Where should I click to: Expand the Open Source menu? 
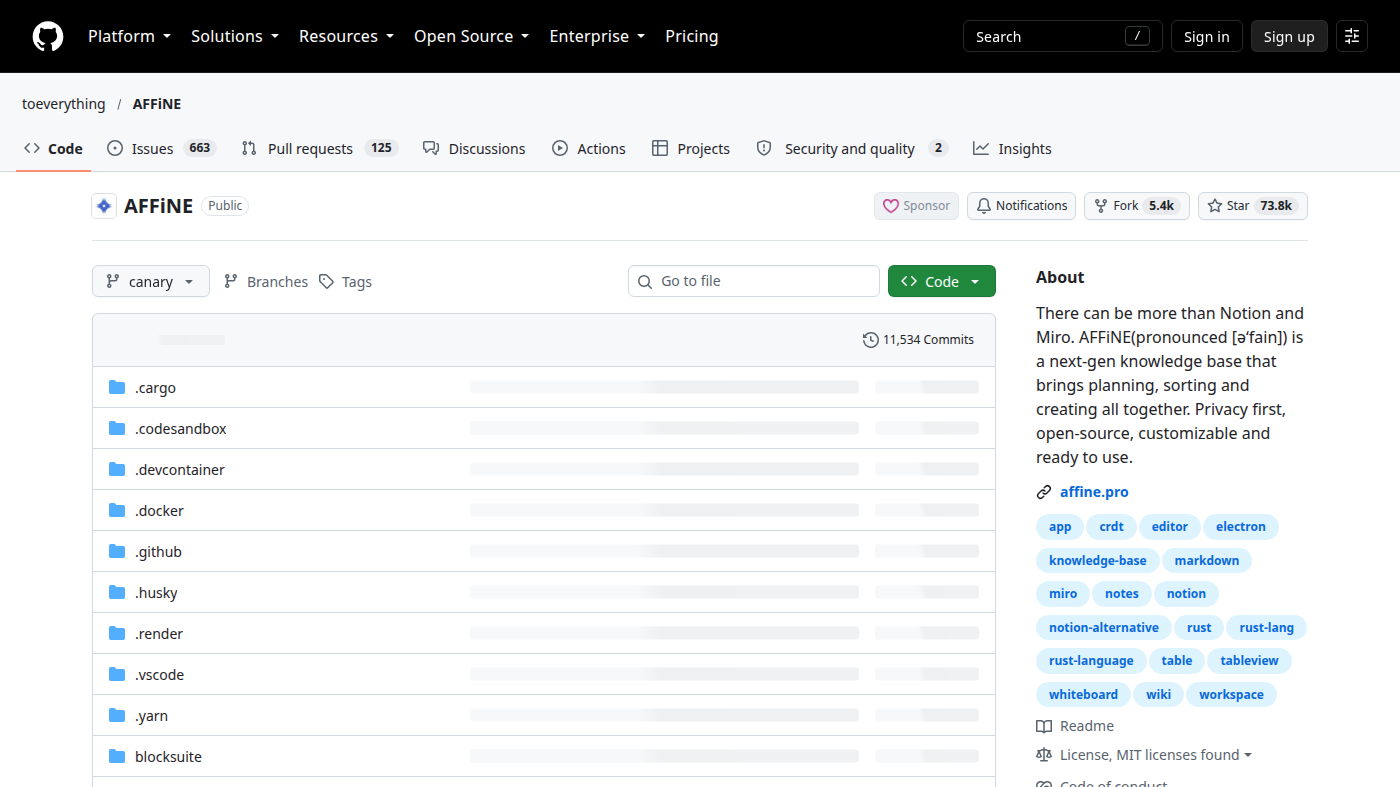click(x=471, y=36)
